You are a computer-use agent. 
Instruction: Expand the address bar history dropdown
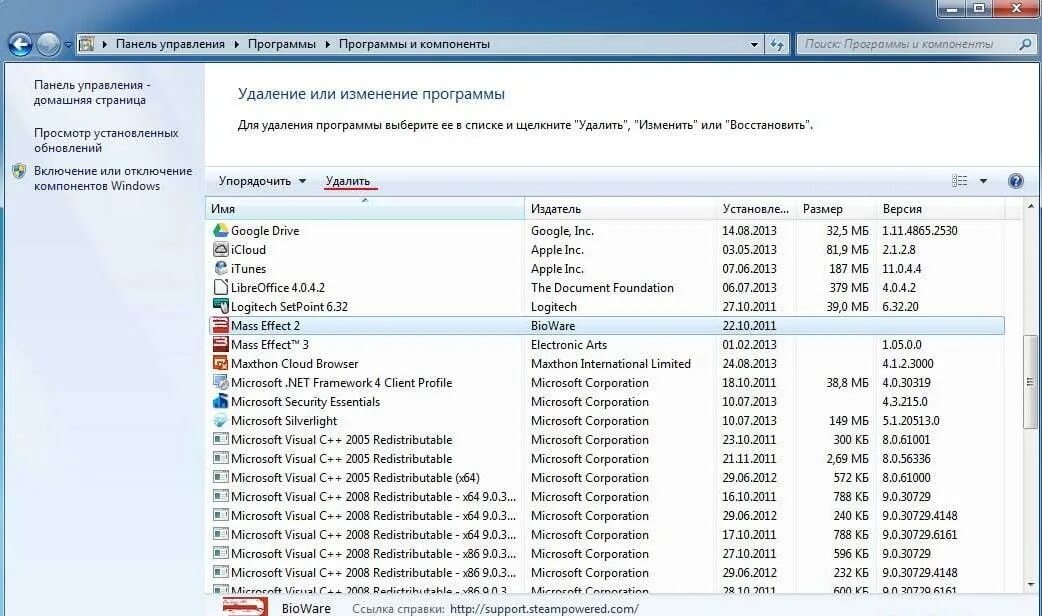click(x=754, y=45)
